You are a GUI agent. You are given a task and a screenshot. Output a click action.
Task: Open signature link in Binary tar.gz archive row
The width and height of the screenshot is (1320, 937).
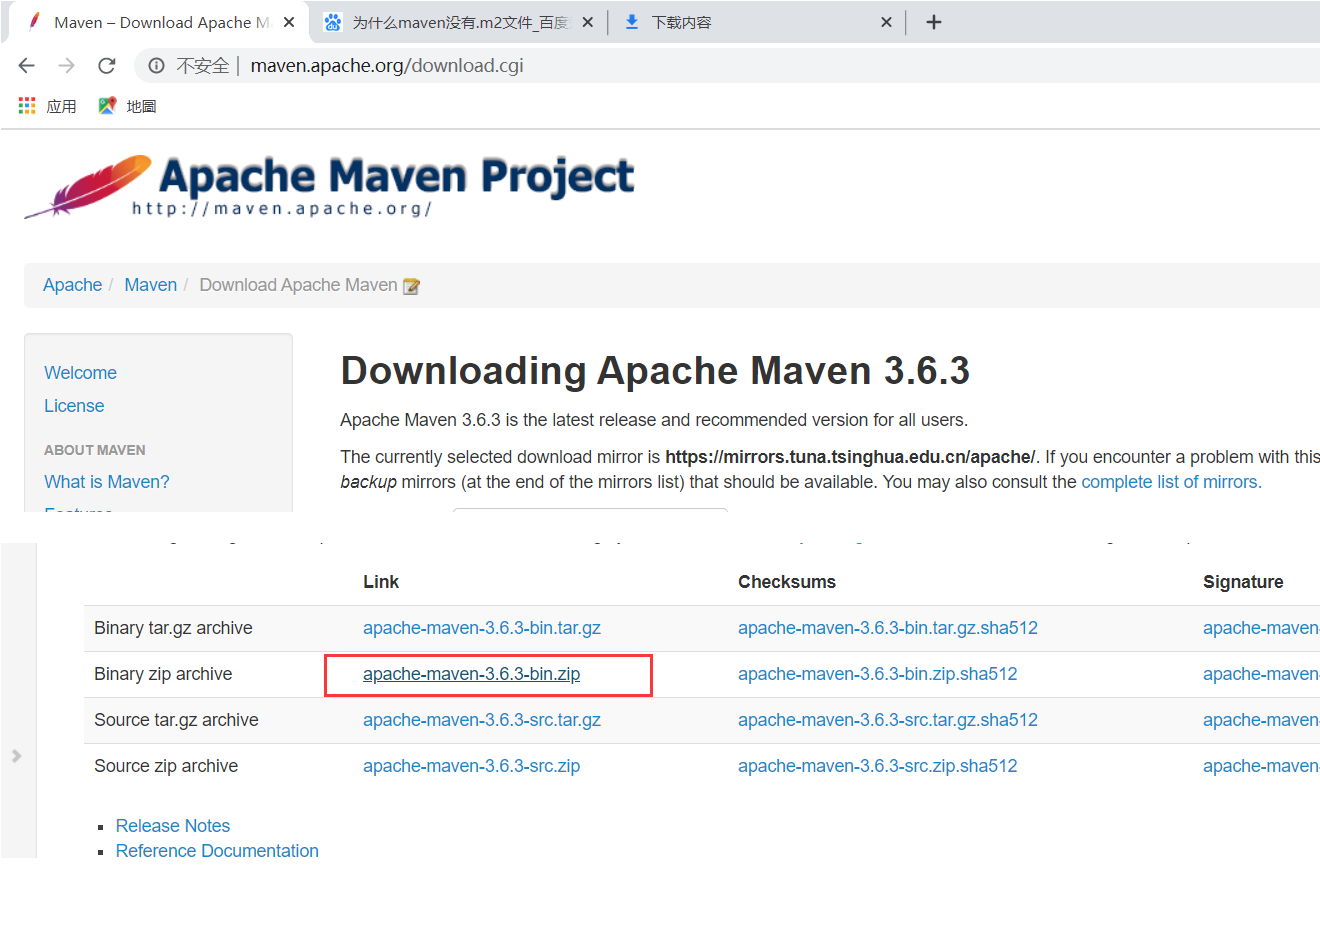coord(1261,628)
